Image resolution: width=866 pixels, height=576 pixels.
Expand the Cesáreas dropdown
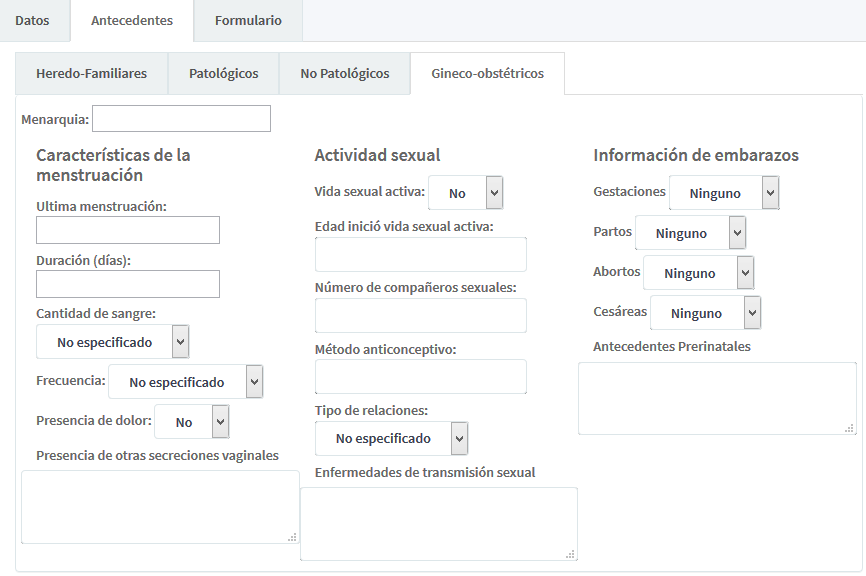(x=706, y=313)
